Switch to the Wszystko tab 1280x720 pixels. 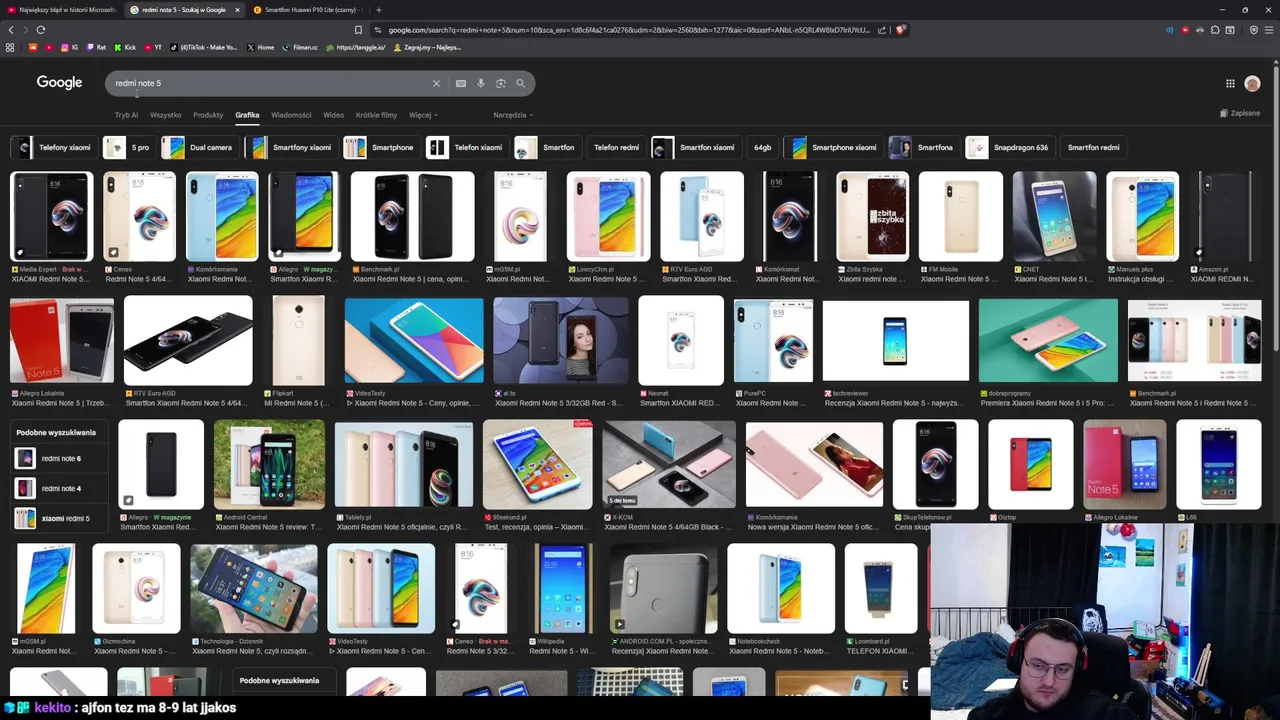tap(166, 115)
